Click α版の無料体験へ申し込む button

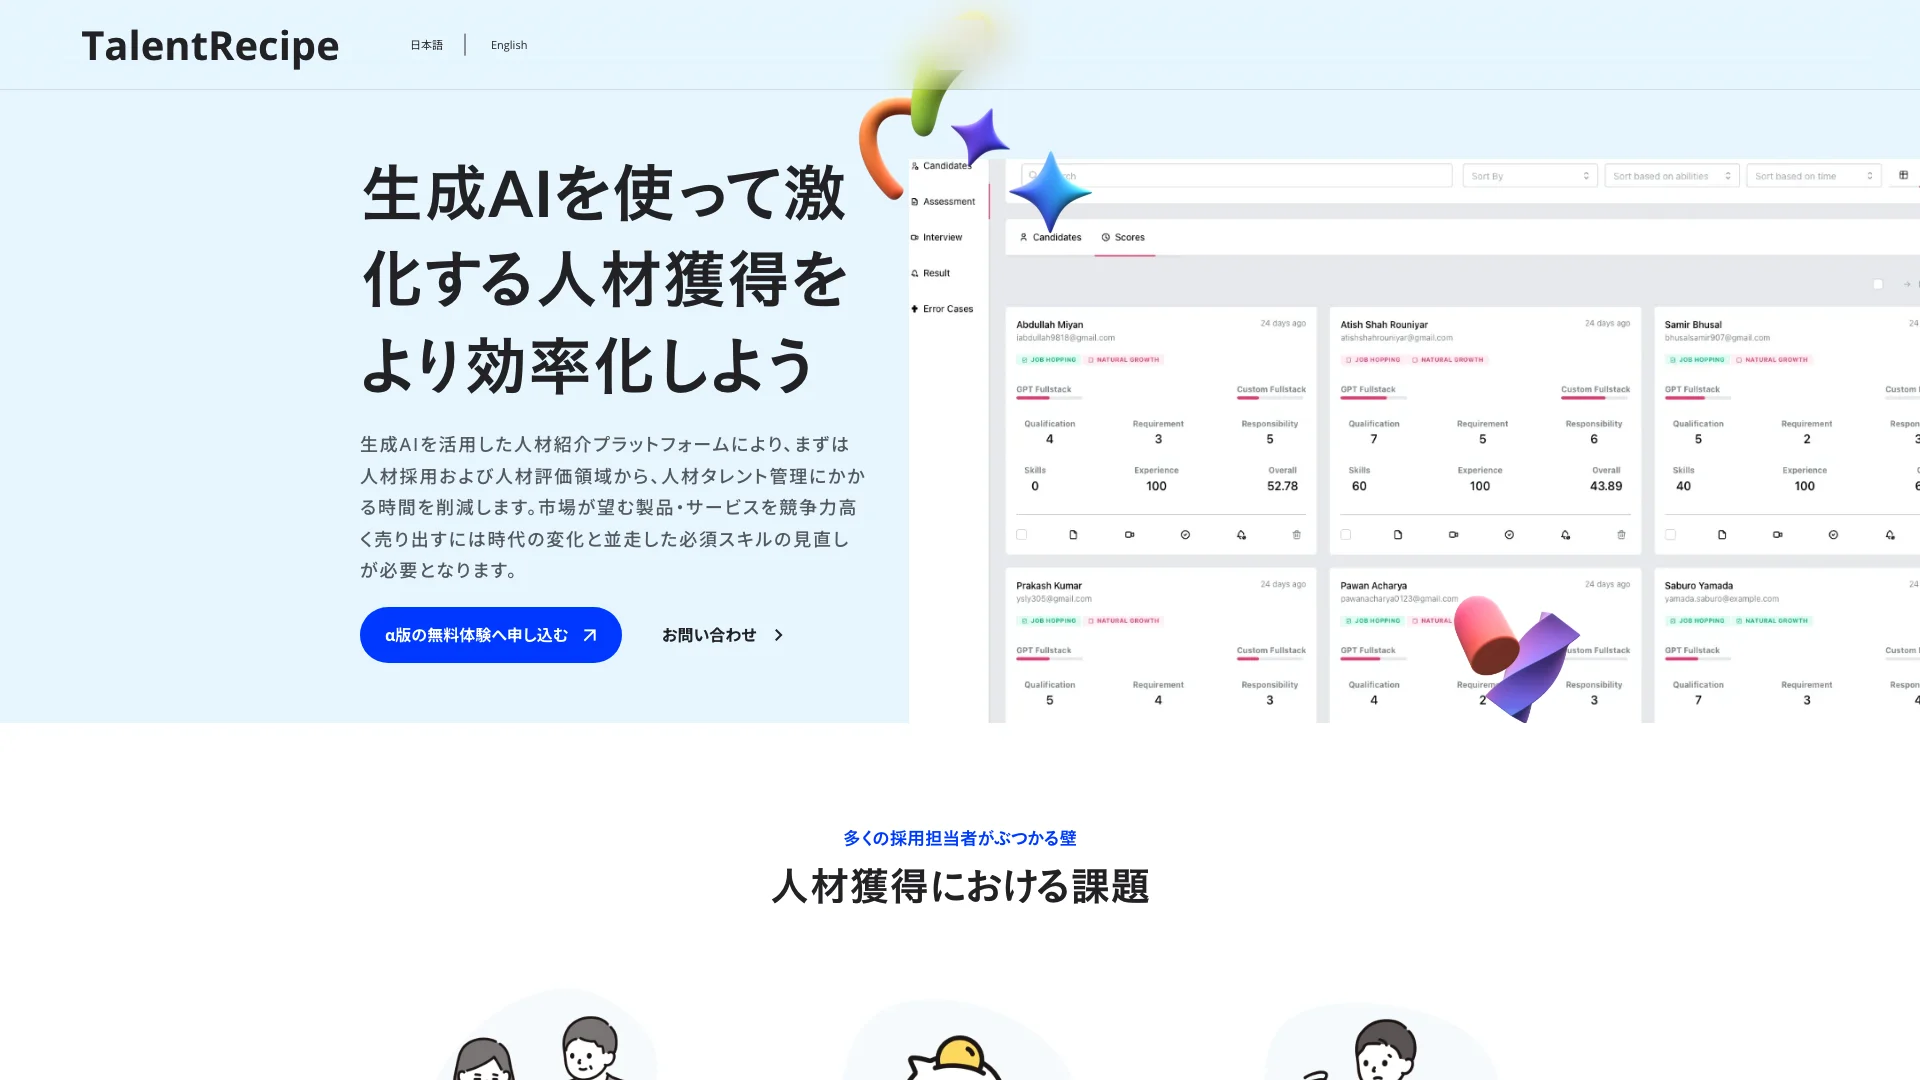(x=491, y=634)
